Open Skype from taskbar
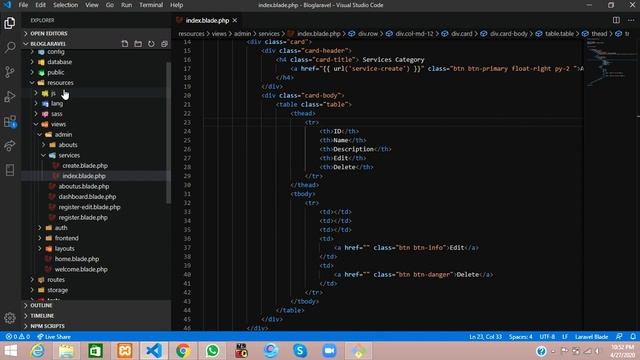 [300, 351]
